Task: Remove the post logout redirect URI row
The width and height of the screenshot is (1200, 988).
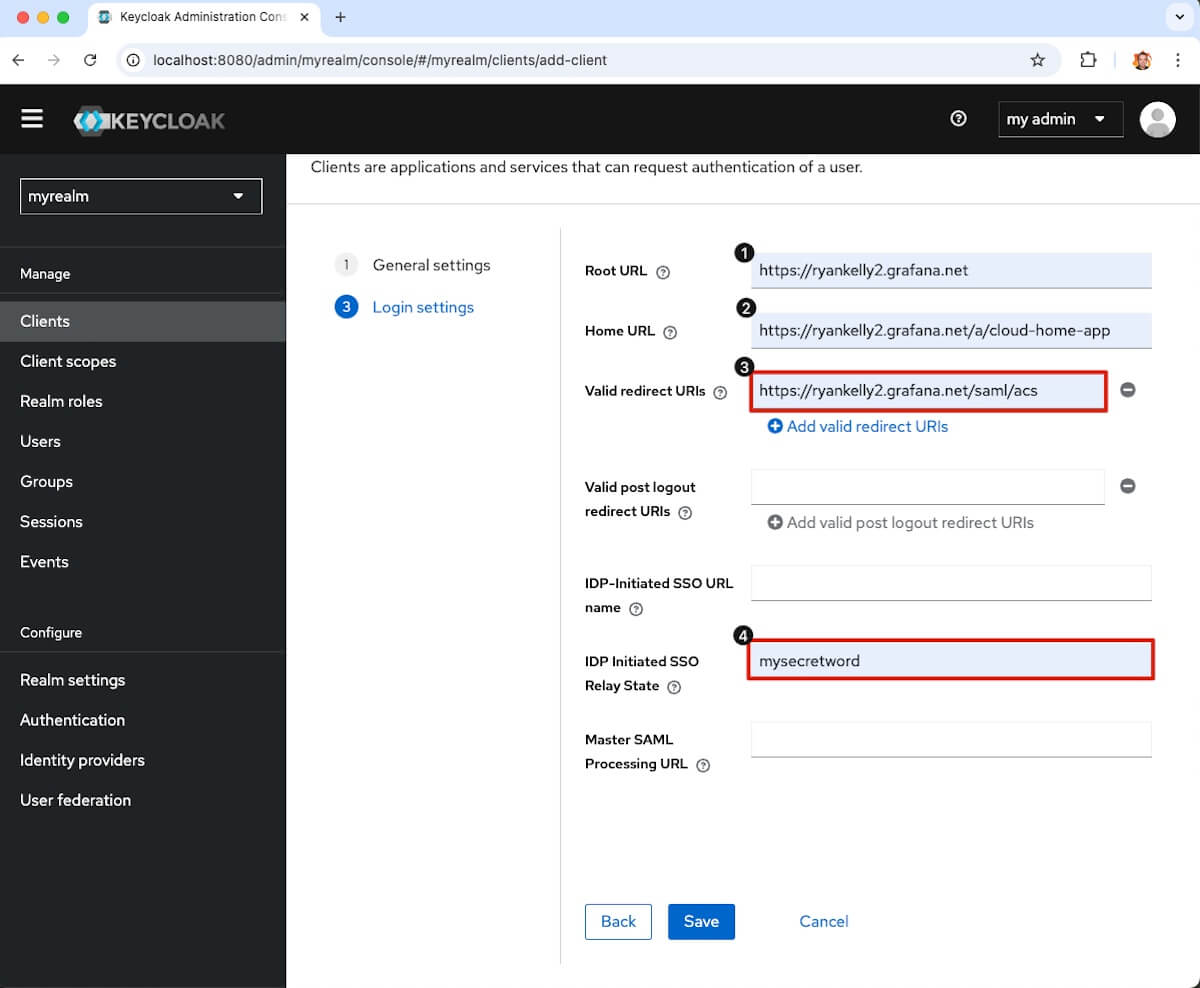Action: tap(1127, 486)
